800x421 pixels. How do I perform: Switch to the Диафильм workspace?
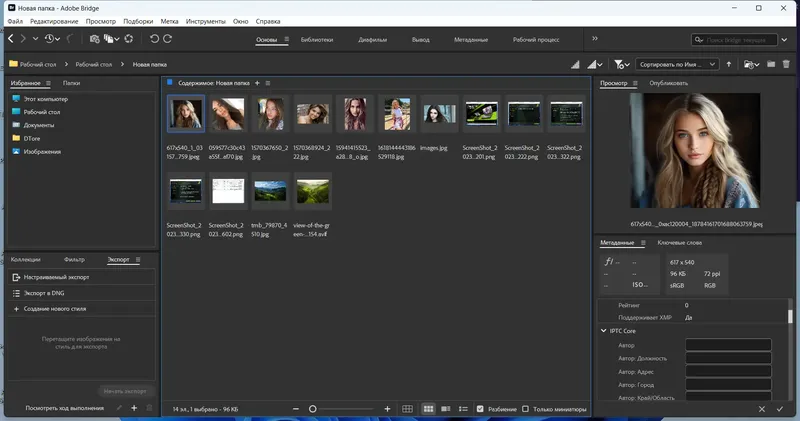[372, 40]
